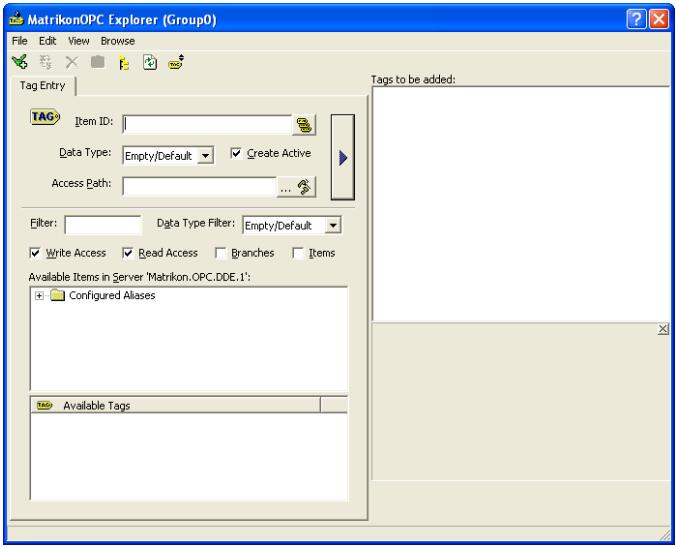This screenshot has width=676, height=547.
Task: Select the Tag Entry tab
Action: (43, 85)
